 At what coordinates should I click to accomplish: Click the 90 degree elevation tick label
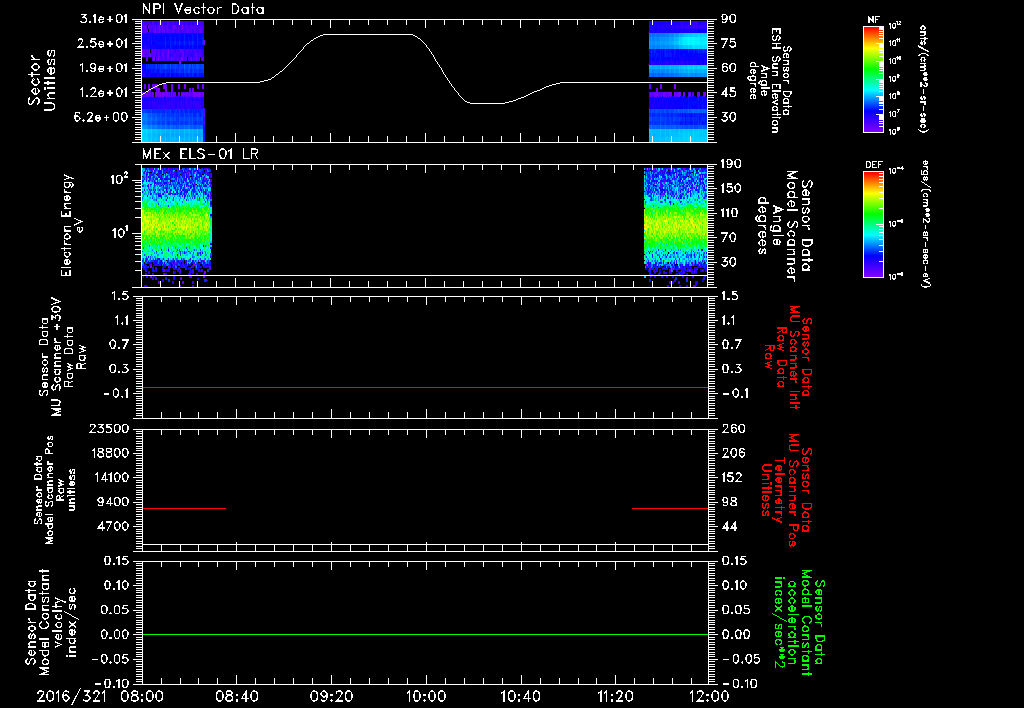click(x=729, y=19)
